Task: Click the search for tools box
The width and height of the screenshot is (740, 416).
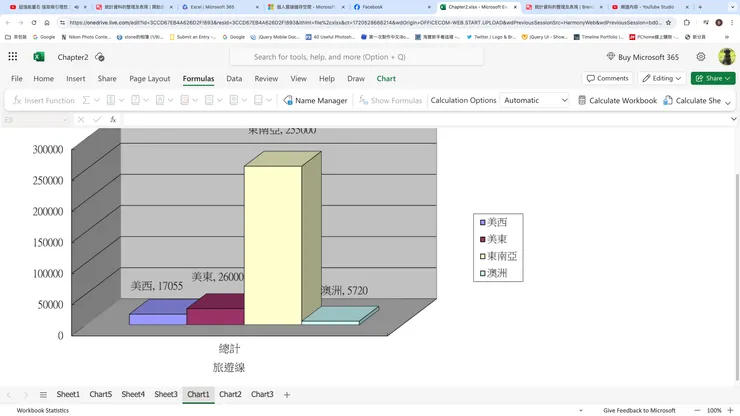Action: (x=356, y=57)
